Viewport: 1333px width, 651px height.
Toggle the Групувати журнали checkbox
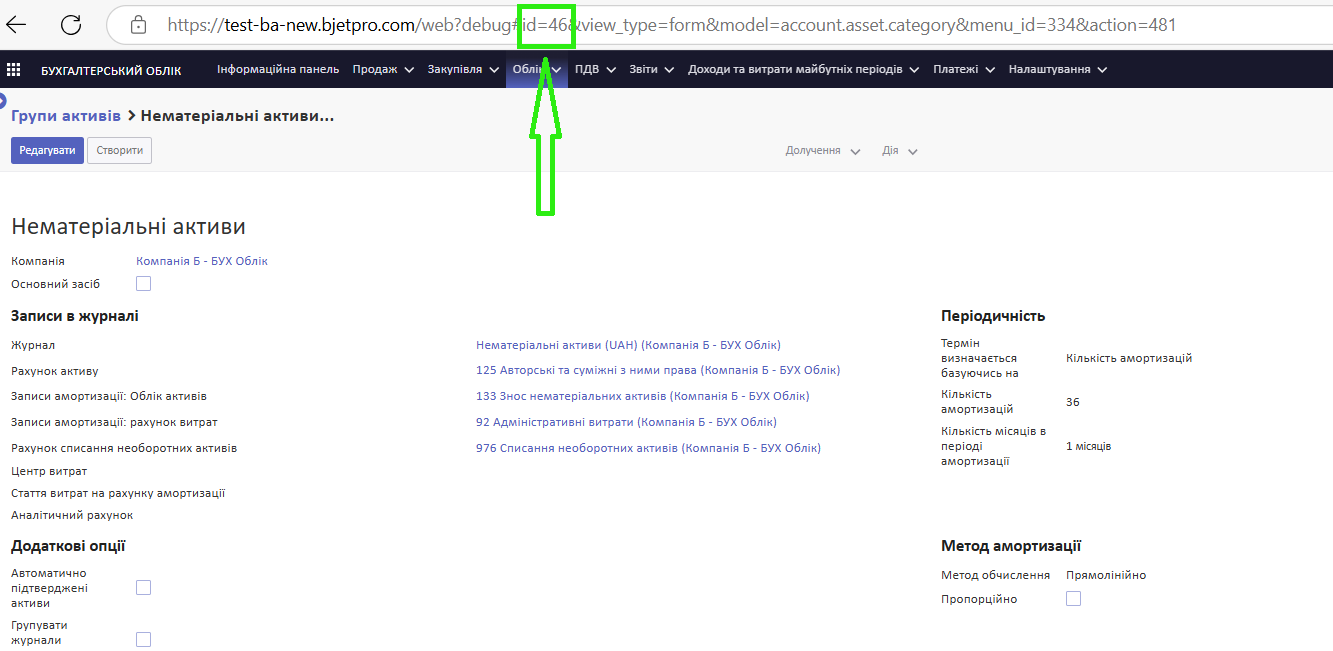click(143, 640)
